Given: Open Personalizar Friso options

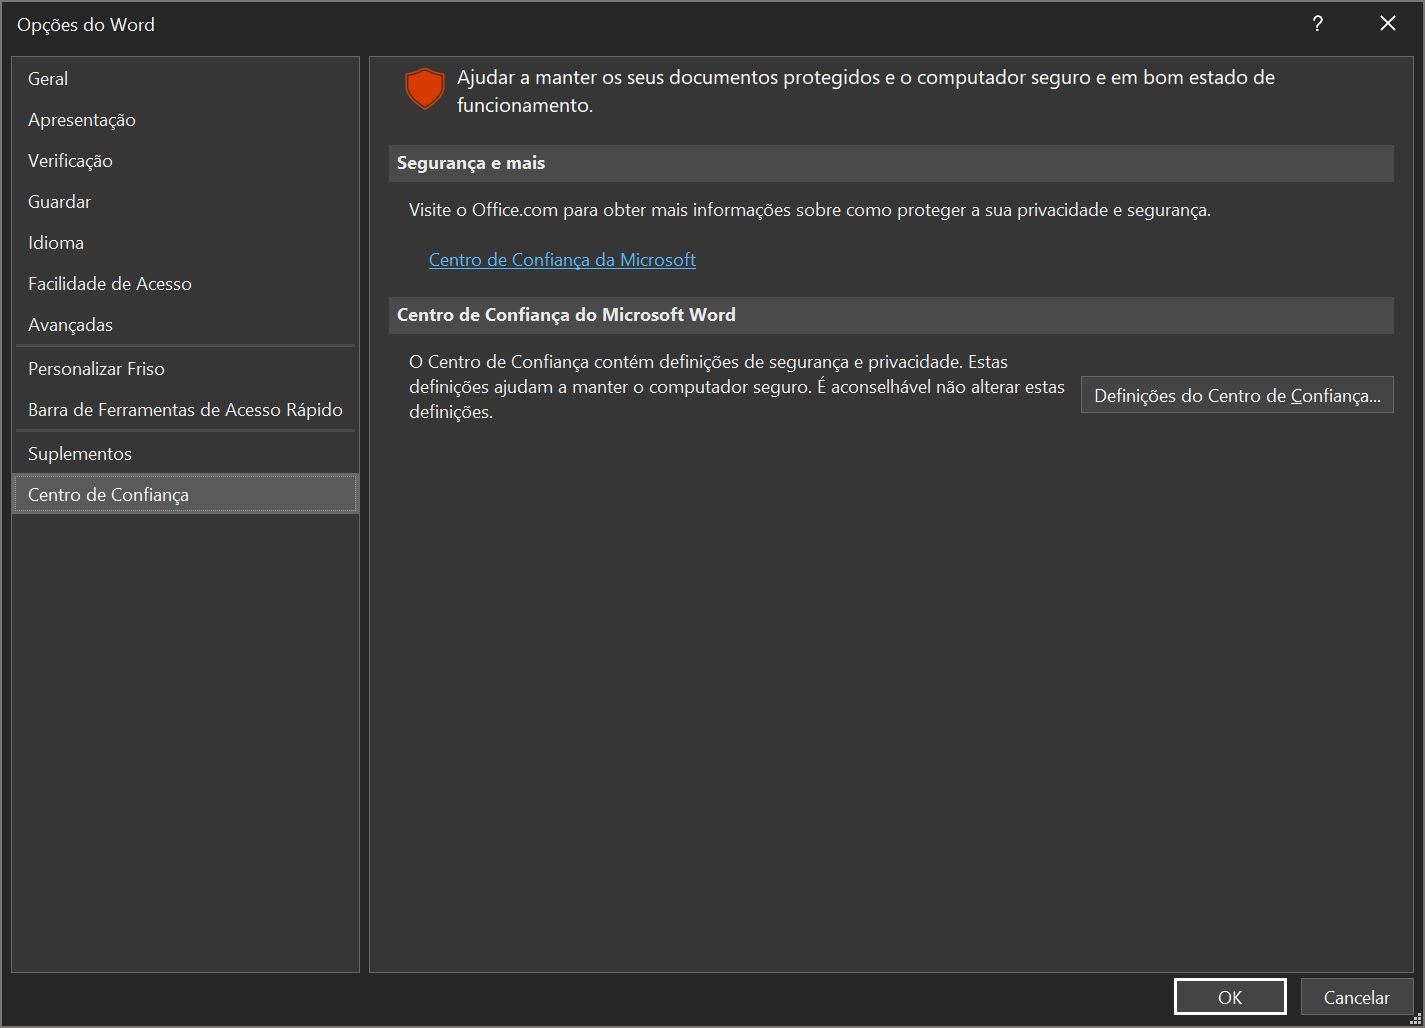Looking at the screenshot, I should tap(185, 368).
